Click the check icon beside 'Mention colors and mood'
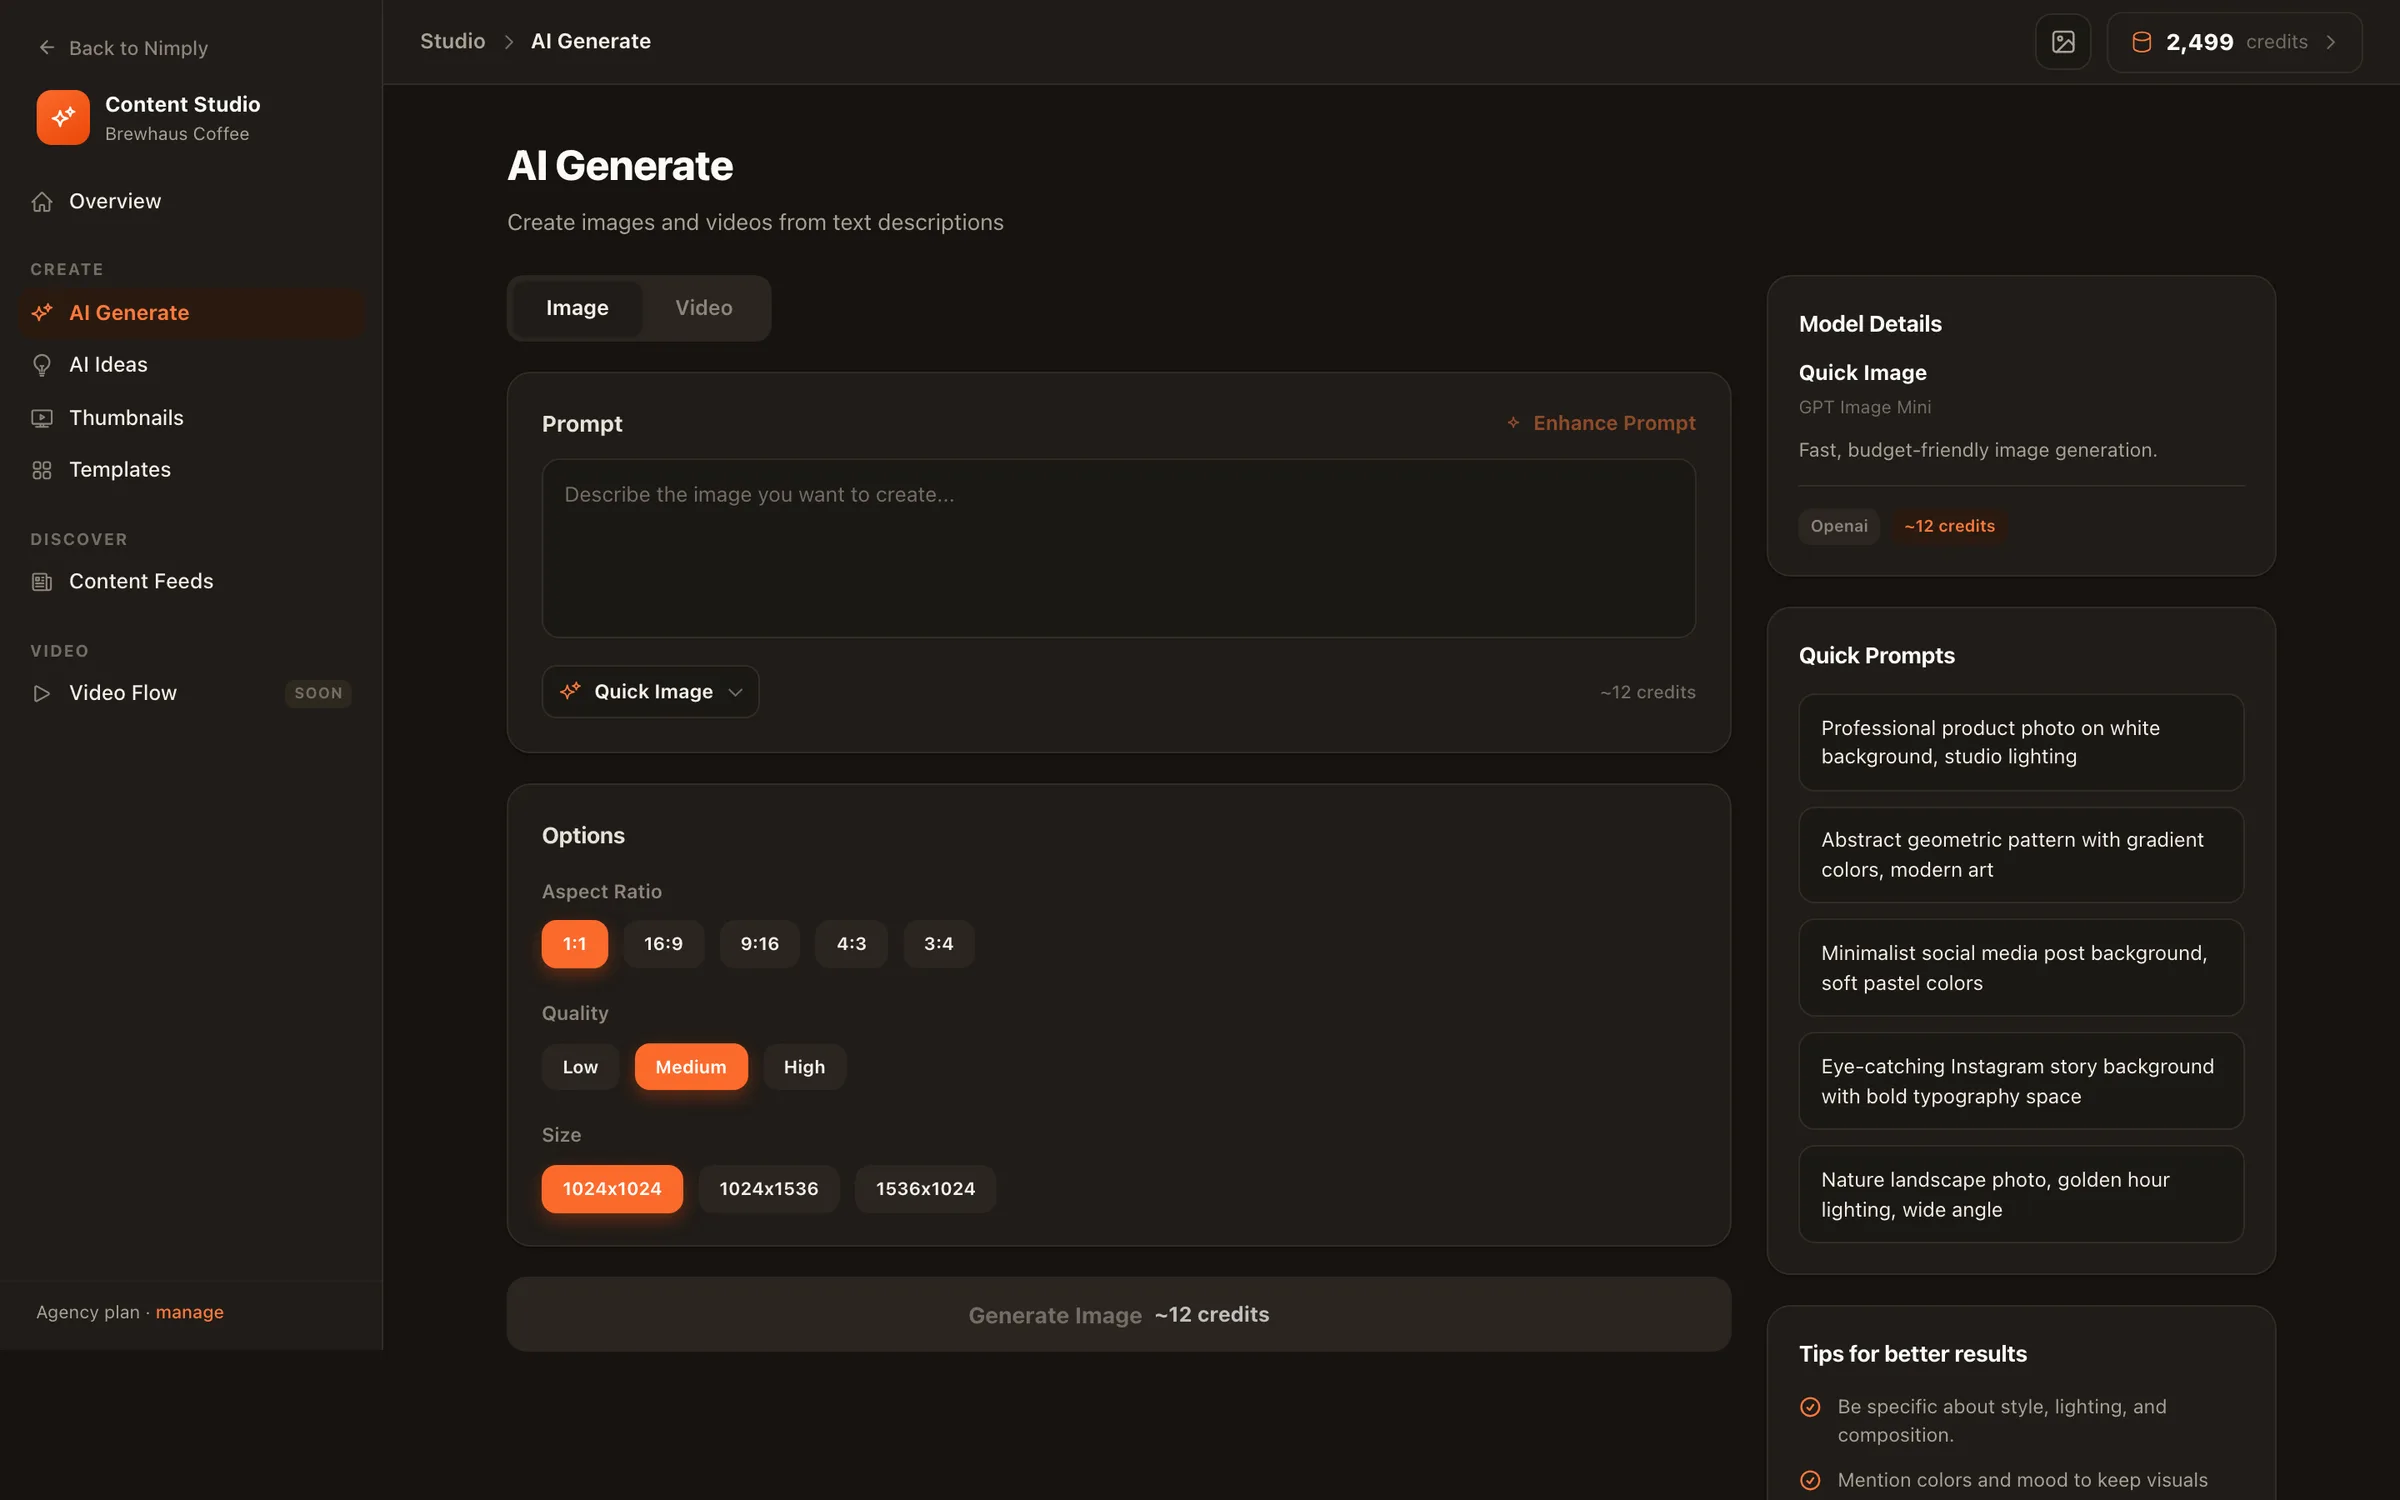The width and height of the screenshot is (2400, 1500). (1810, 1480)
